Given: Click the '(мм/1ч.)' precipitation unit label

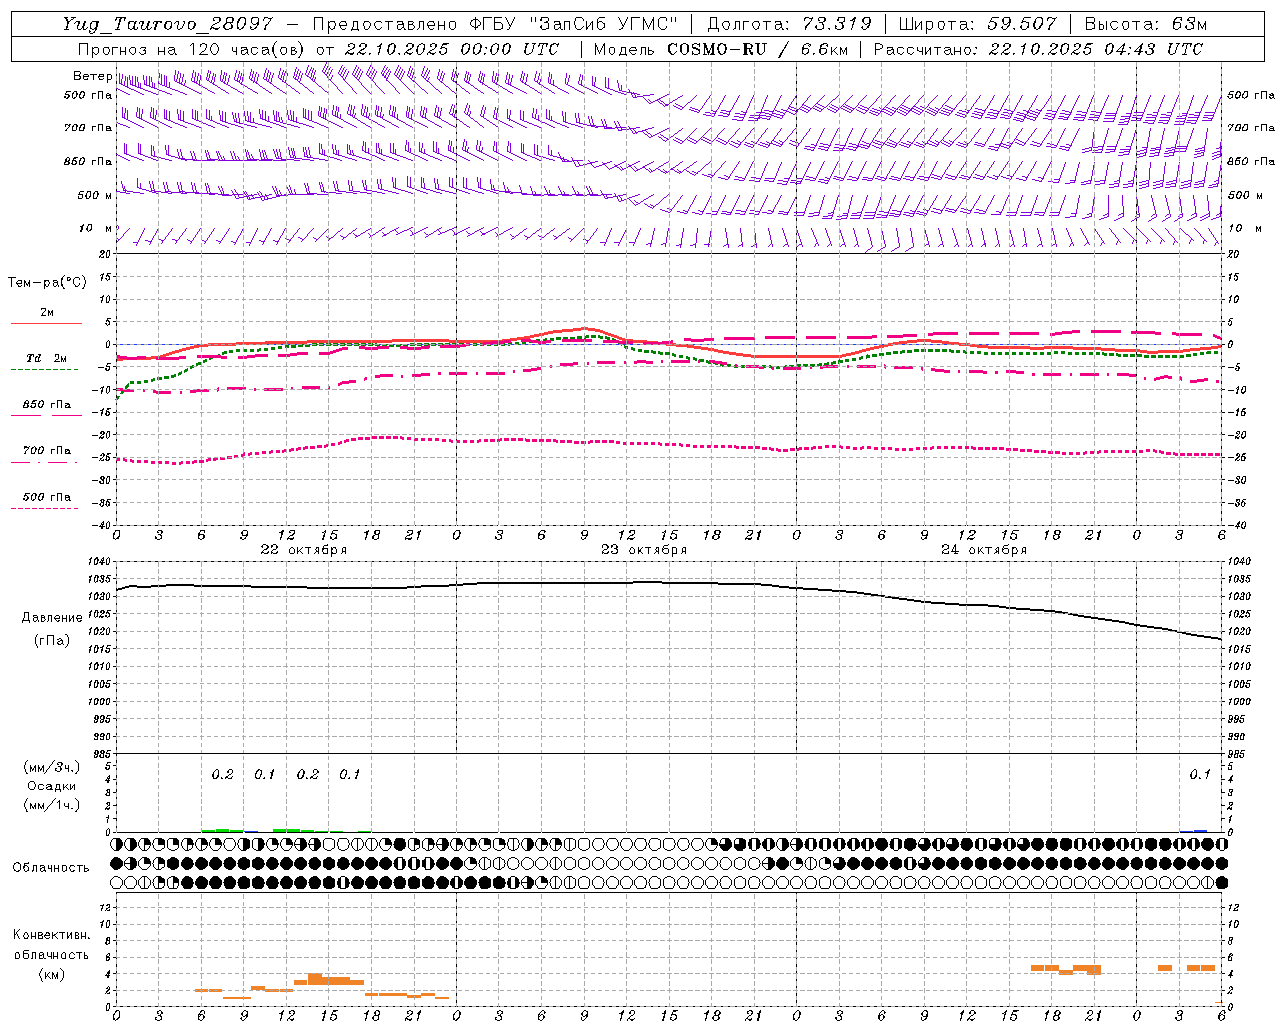Looking at the screenshot, I should pyautogui.click(x=52, y=805).
